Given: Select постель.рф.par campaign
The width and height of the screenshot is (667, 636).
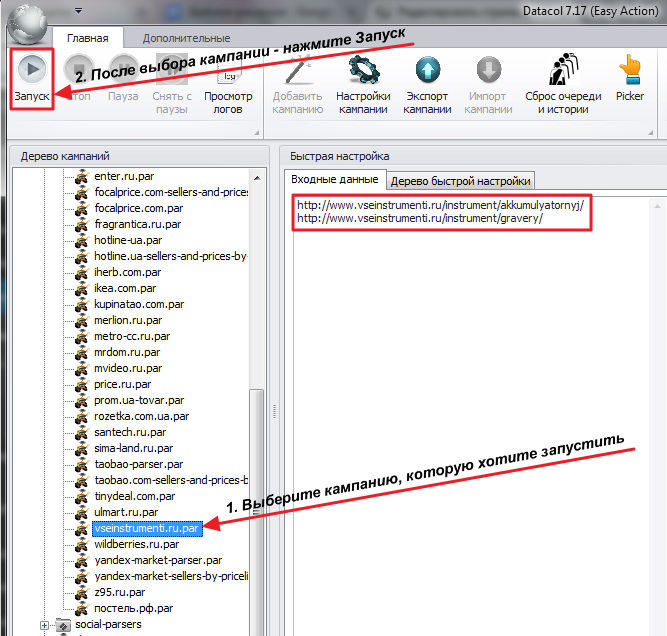Looking at the screenshot, I should click(x=134, y=608).
